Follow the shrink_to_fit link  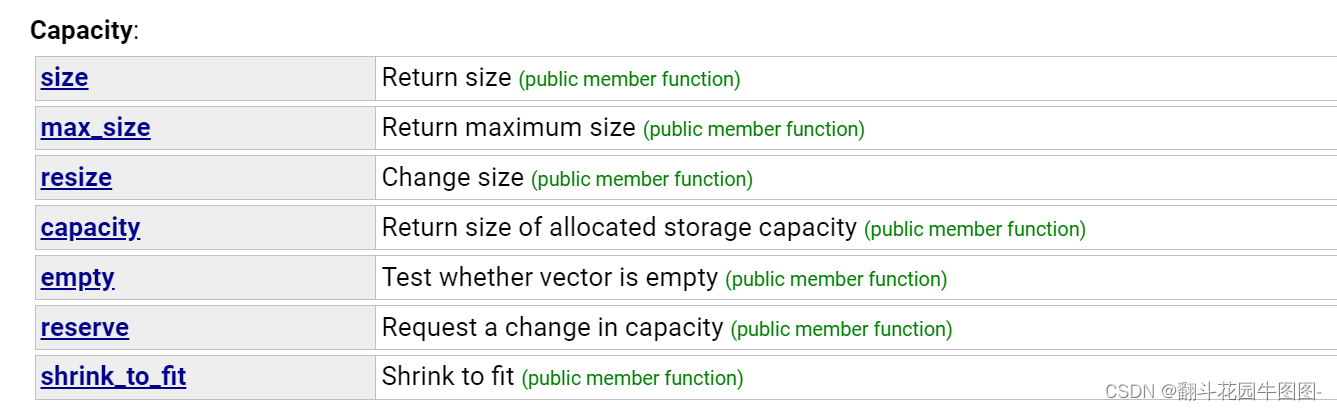[113, 377]
